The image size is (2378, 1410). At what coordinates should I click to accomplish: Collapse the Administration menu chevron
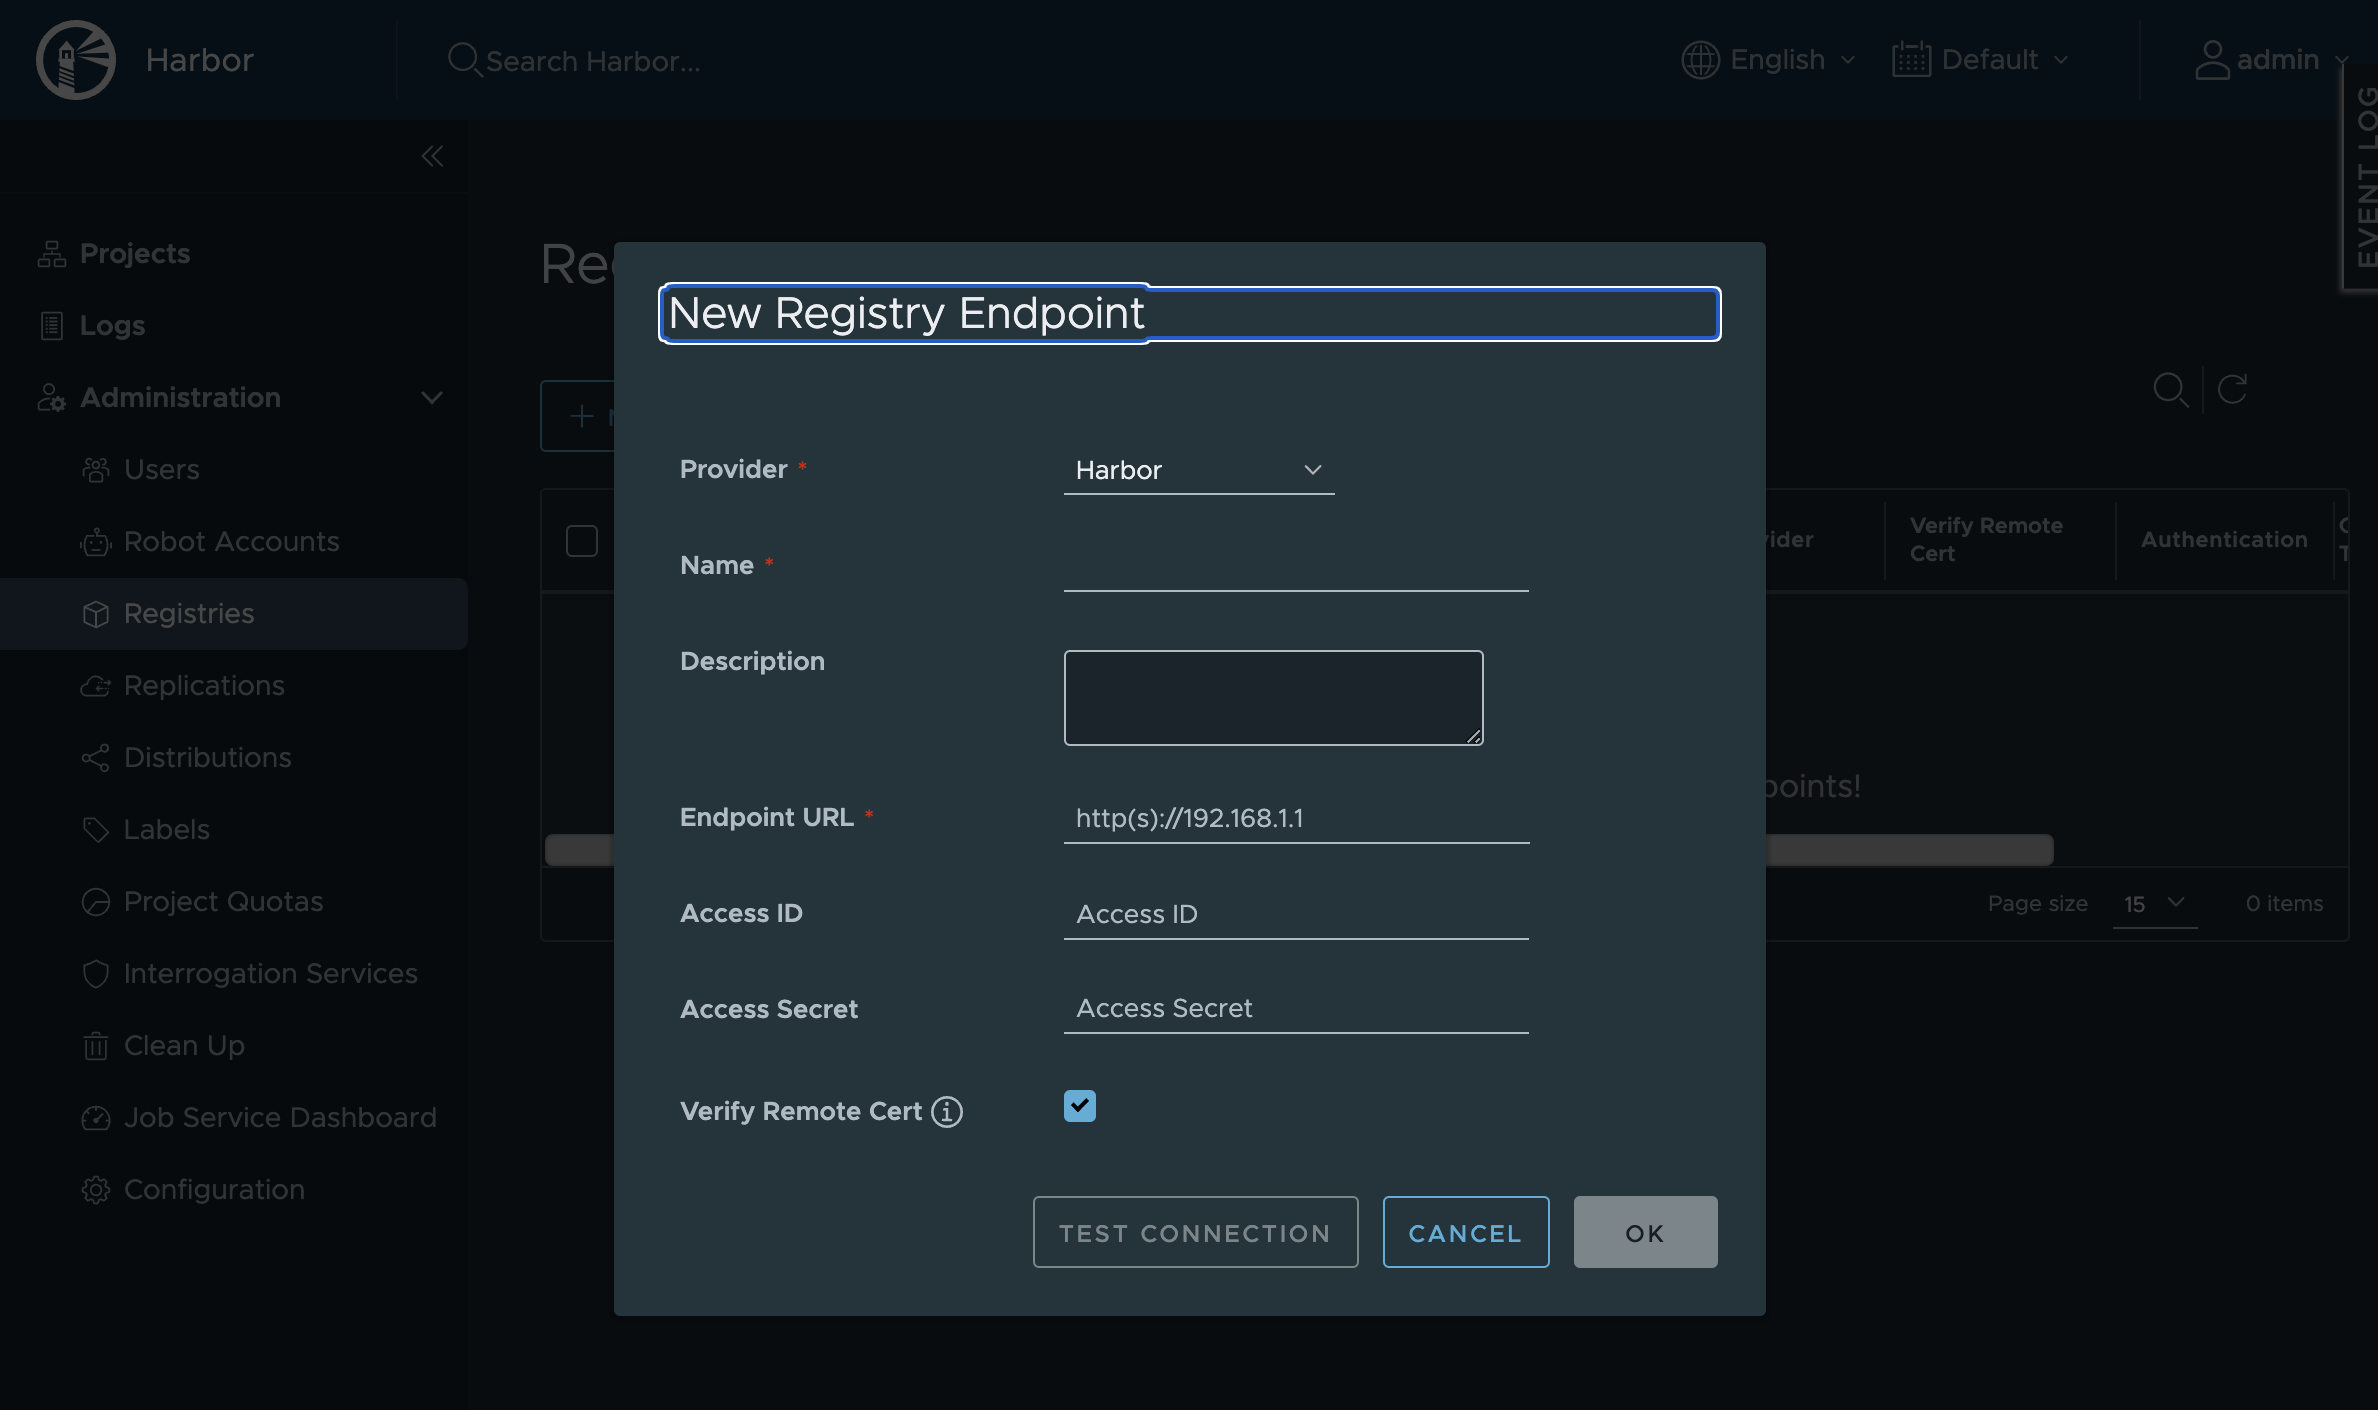pyautogui.click(x=432, y=398)
